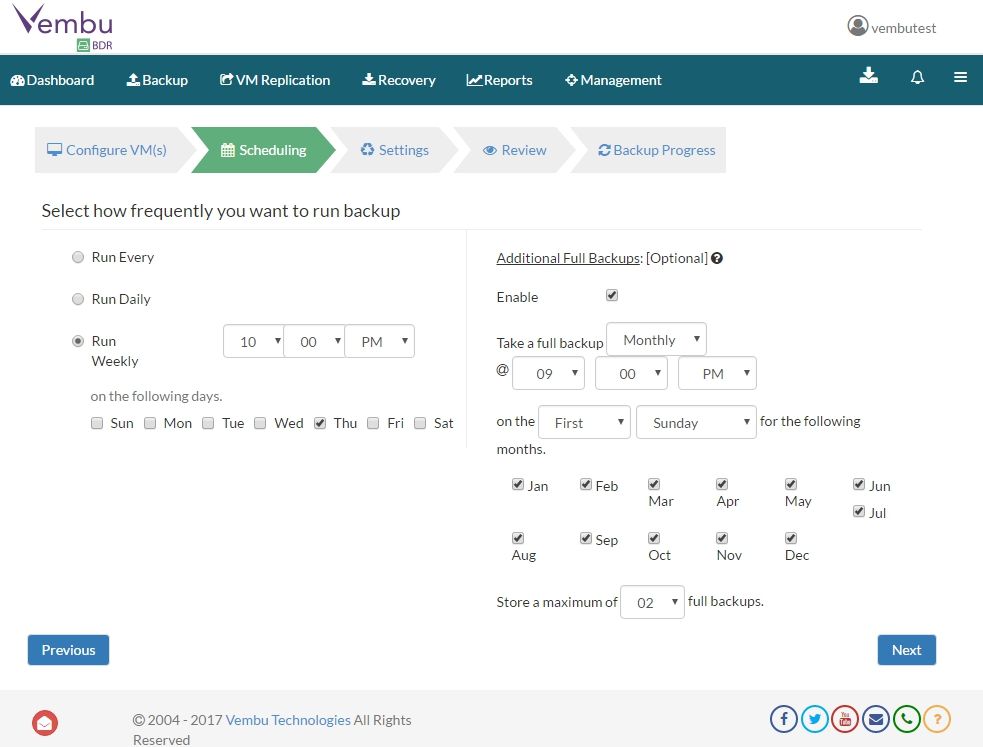Open the VM Replication menu
The width and height of the screenshot is (983, 747).
(275, 80)
